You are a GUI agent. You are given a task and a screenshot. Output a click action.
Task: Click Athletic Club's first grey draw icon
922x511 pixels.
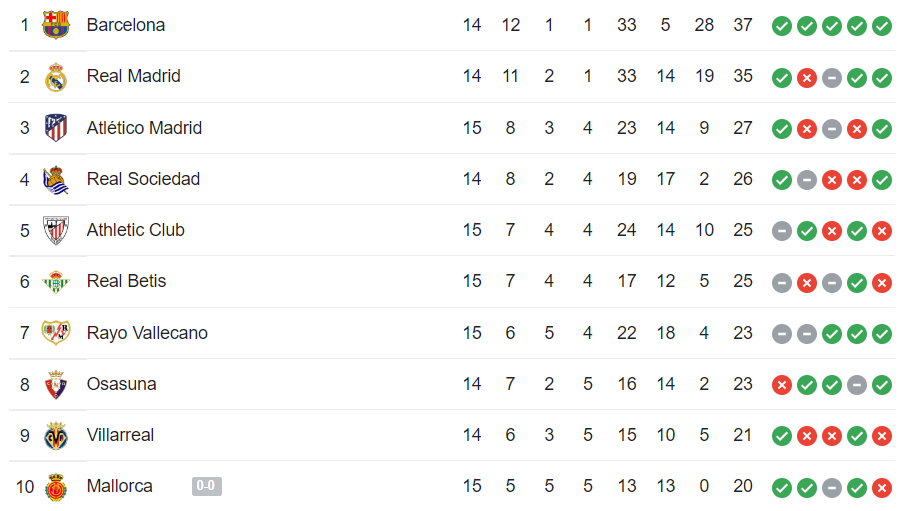pyautogui.click(x=781, y=231)
